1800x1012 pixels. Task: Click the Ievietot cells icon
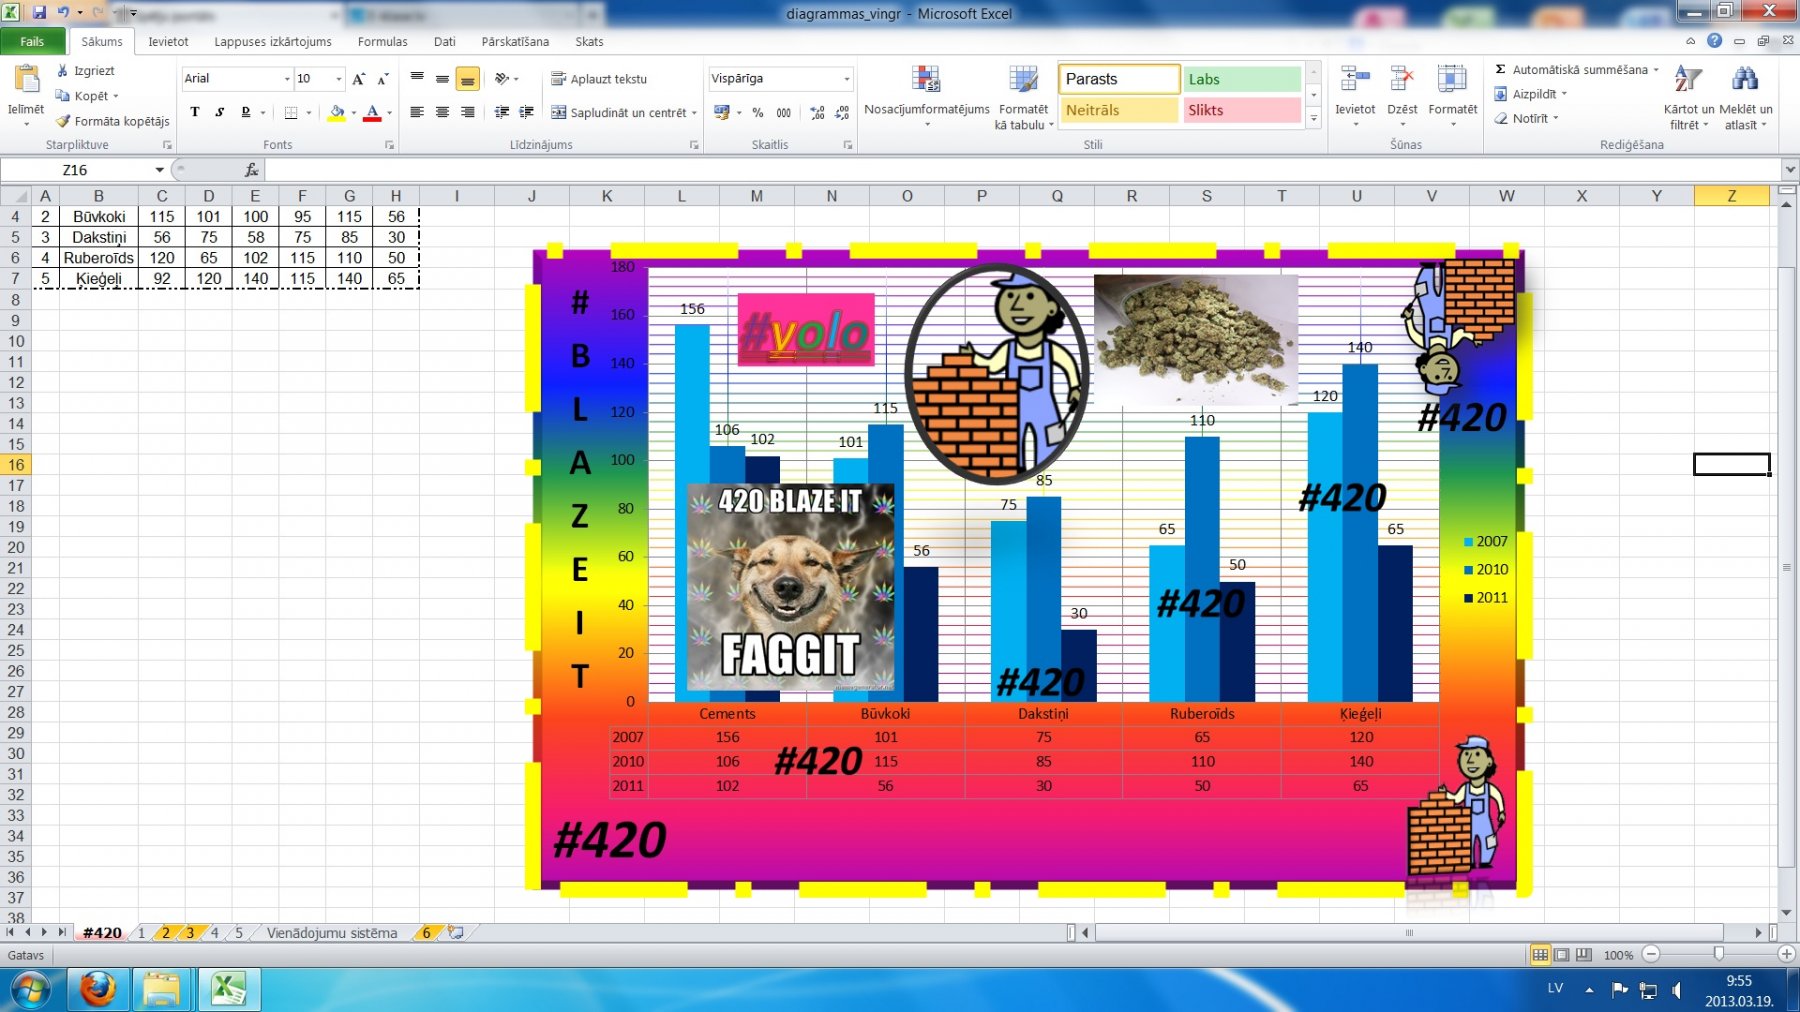1355,80
